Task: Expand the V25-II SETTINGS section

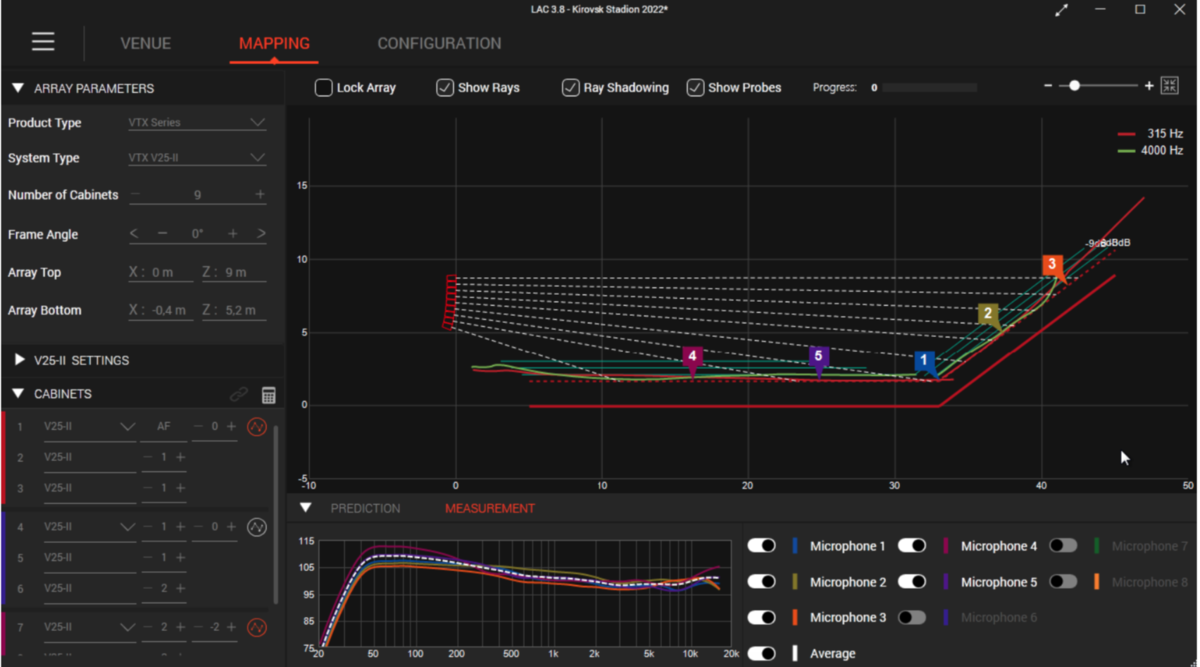Action: coord(19,360)
